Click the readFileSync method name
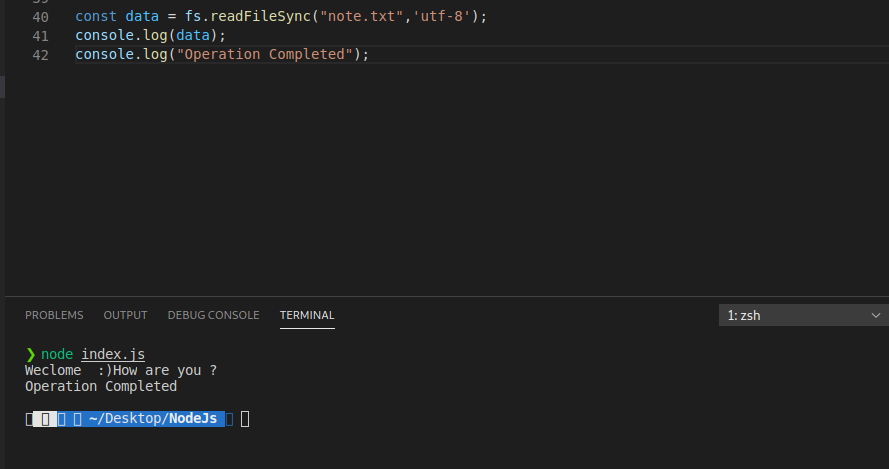Screen dimensions: 889x469 point(260,16)
